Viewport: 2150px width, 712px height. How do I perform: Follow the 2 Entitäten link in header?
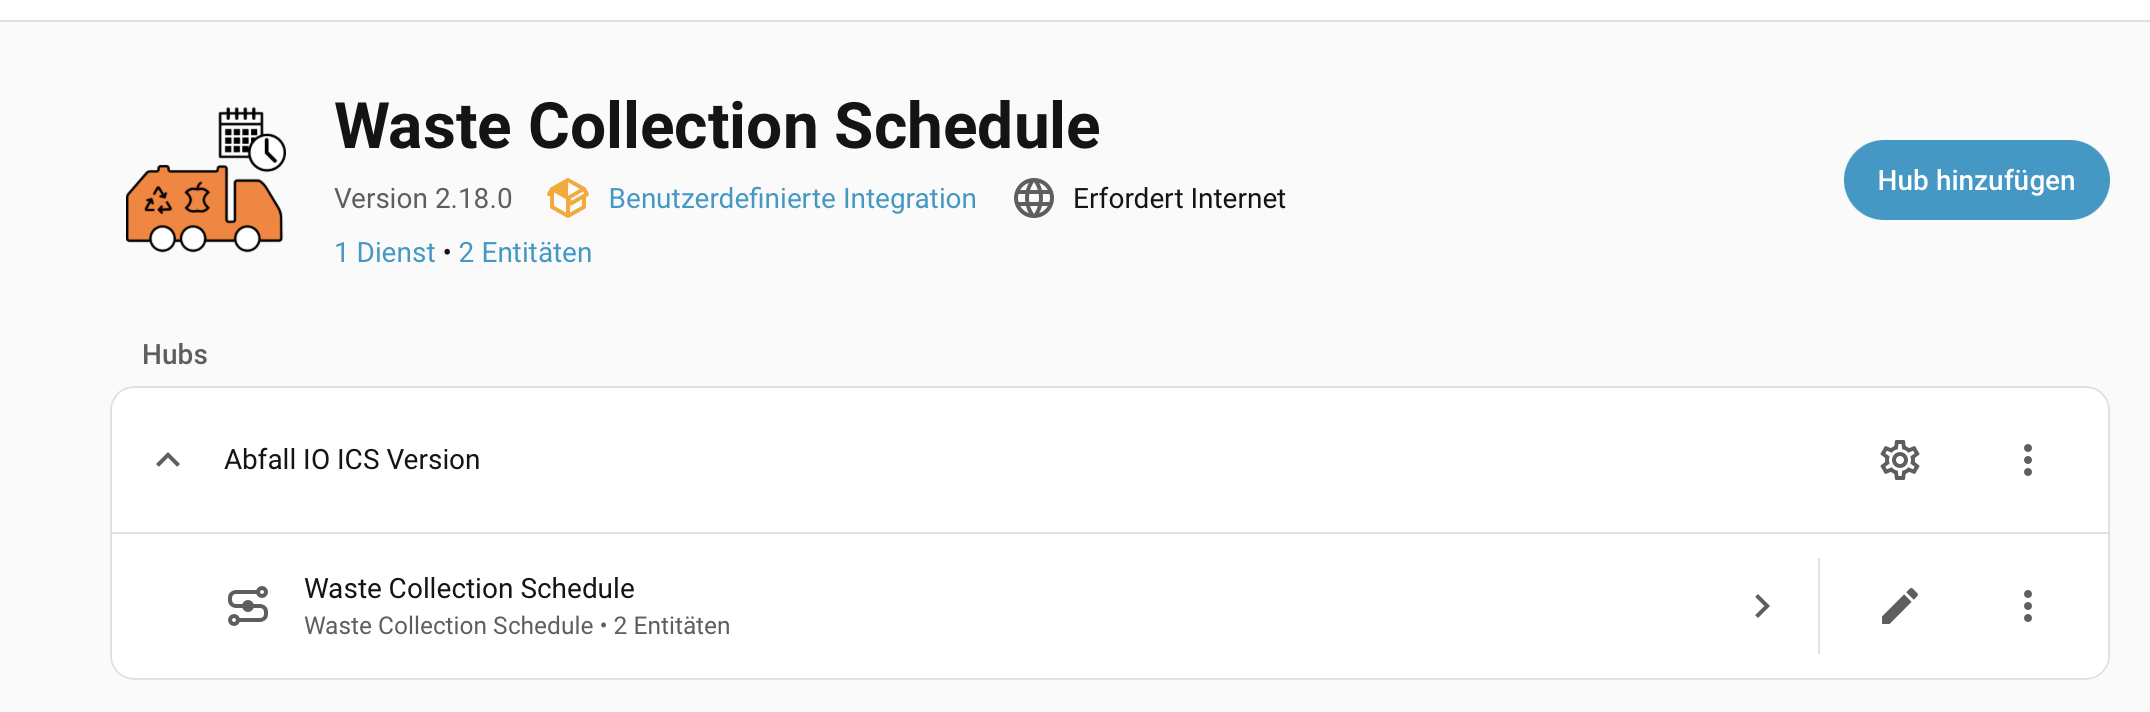click(525, 252)
